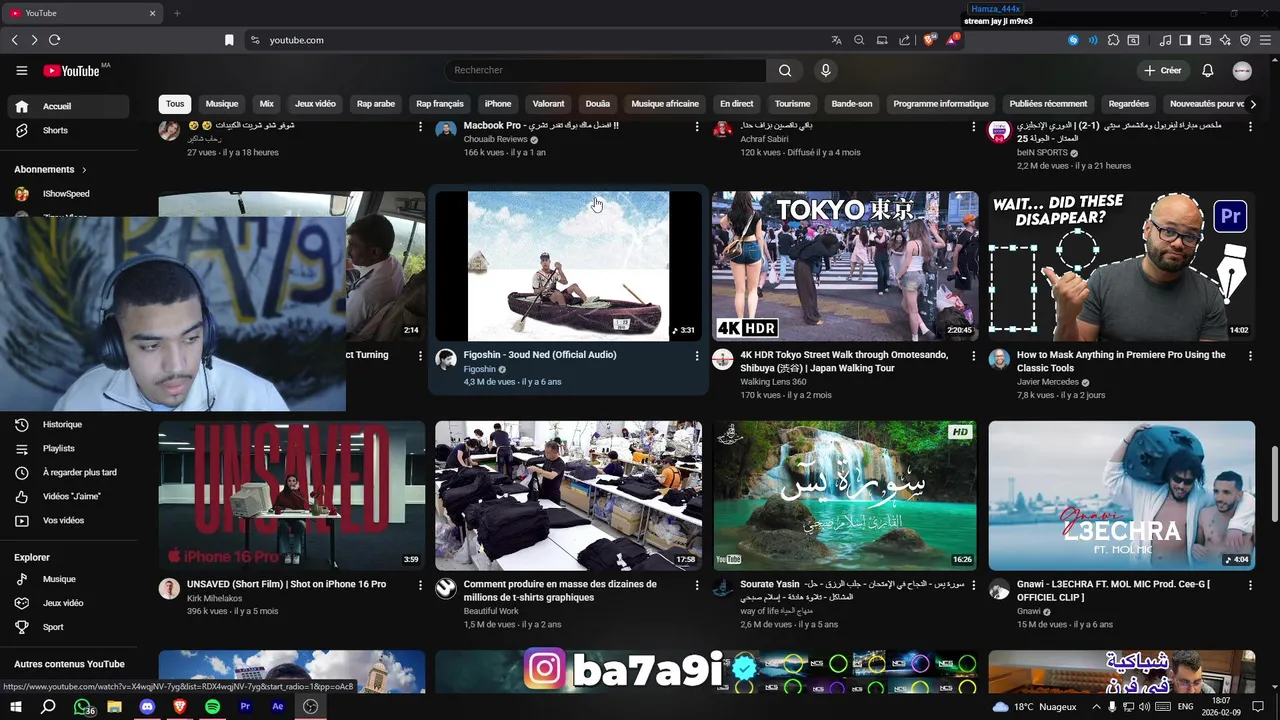This screenshot has width=1280, height=720.
Task: Click the Brave Shields lion icon
Action: tap(929, 40)
